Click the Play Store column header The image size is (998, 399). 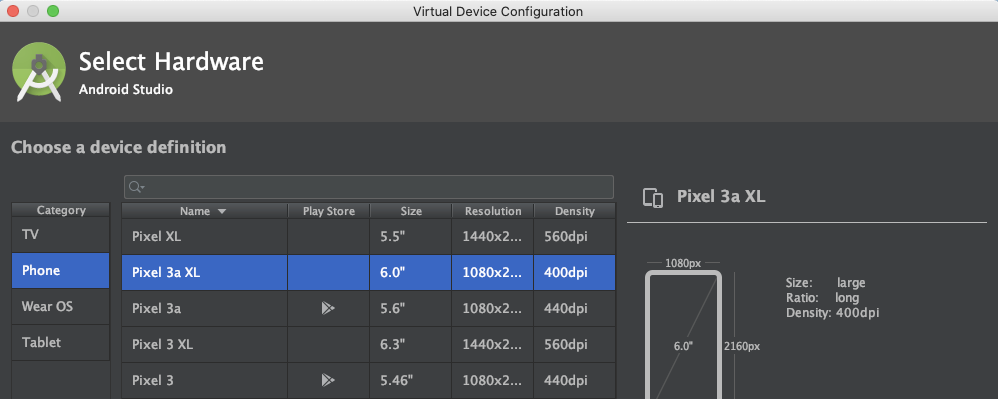click(x=328, y=211)
